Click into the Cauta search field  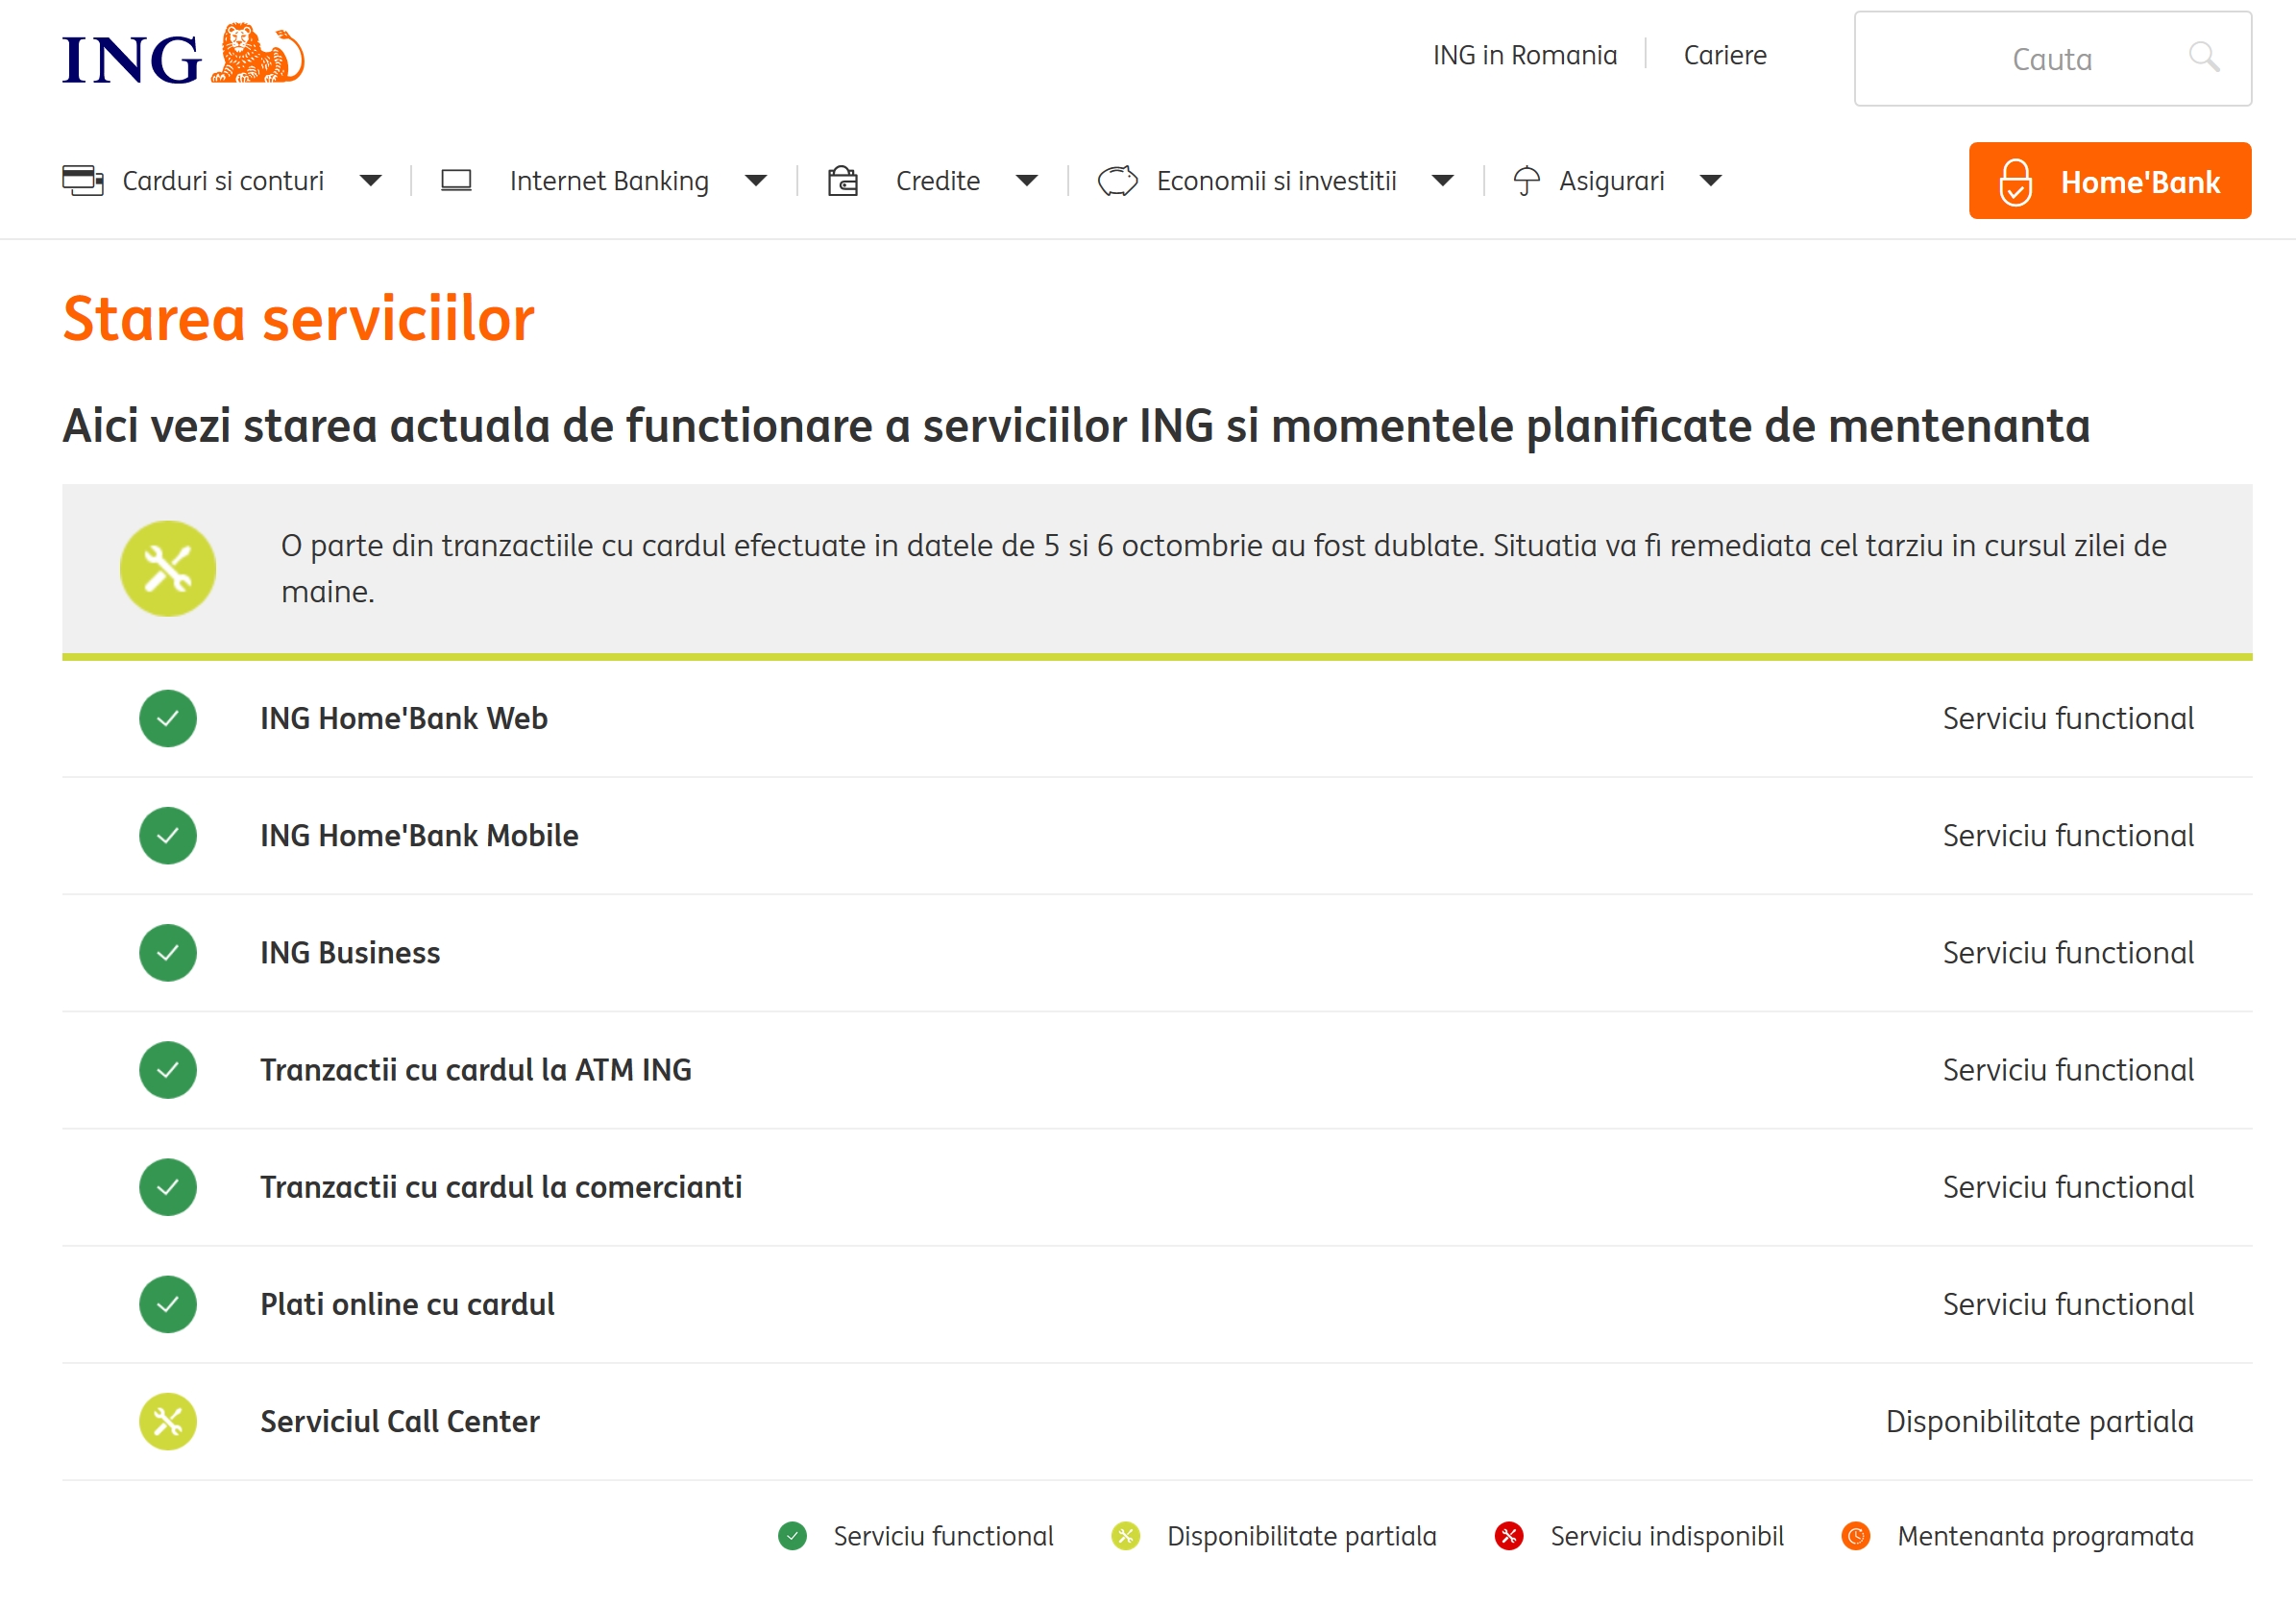[2030, 59]
